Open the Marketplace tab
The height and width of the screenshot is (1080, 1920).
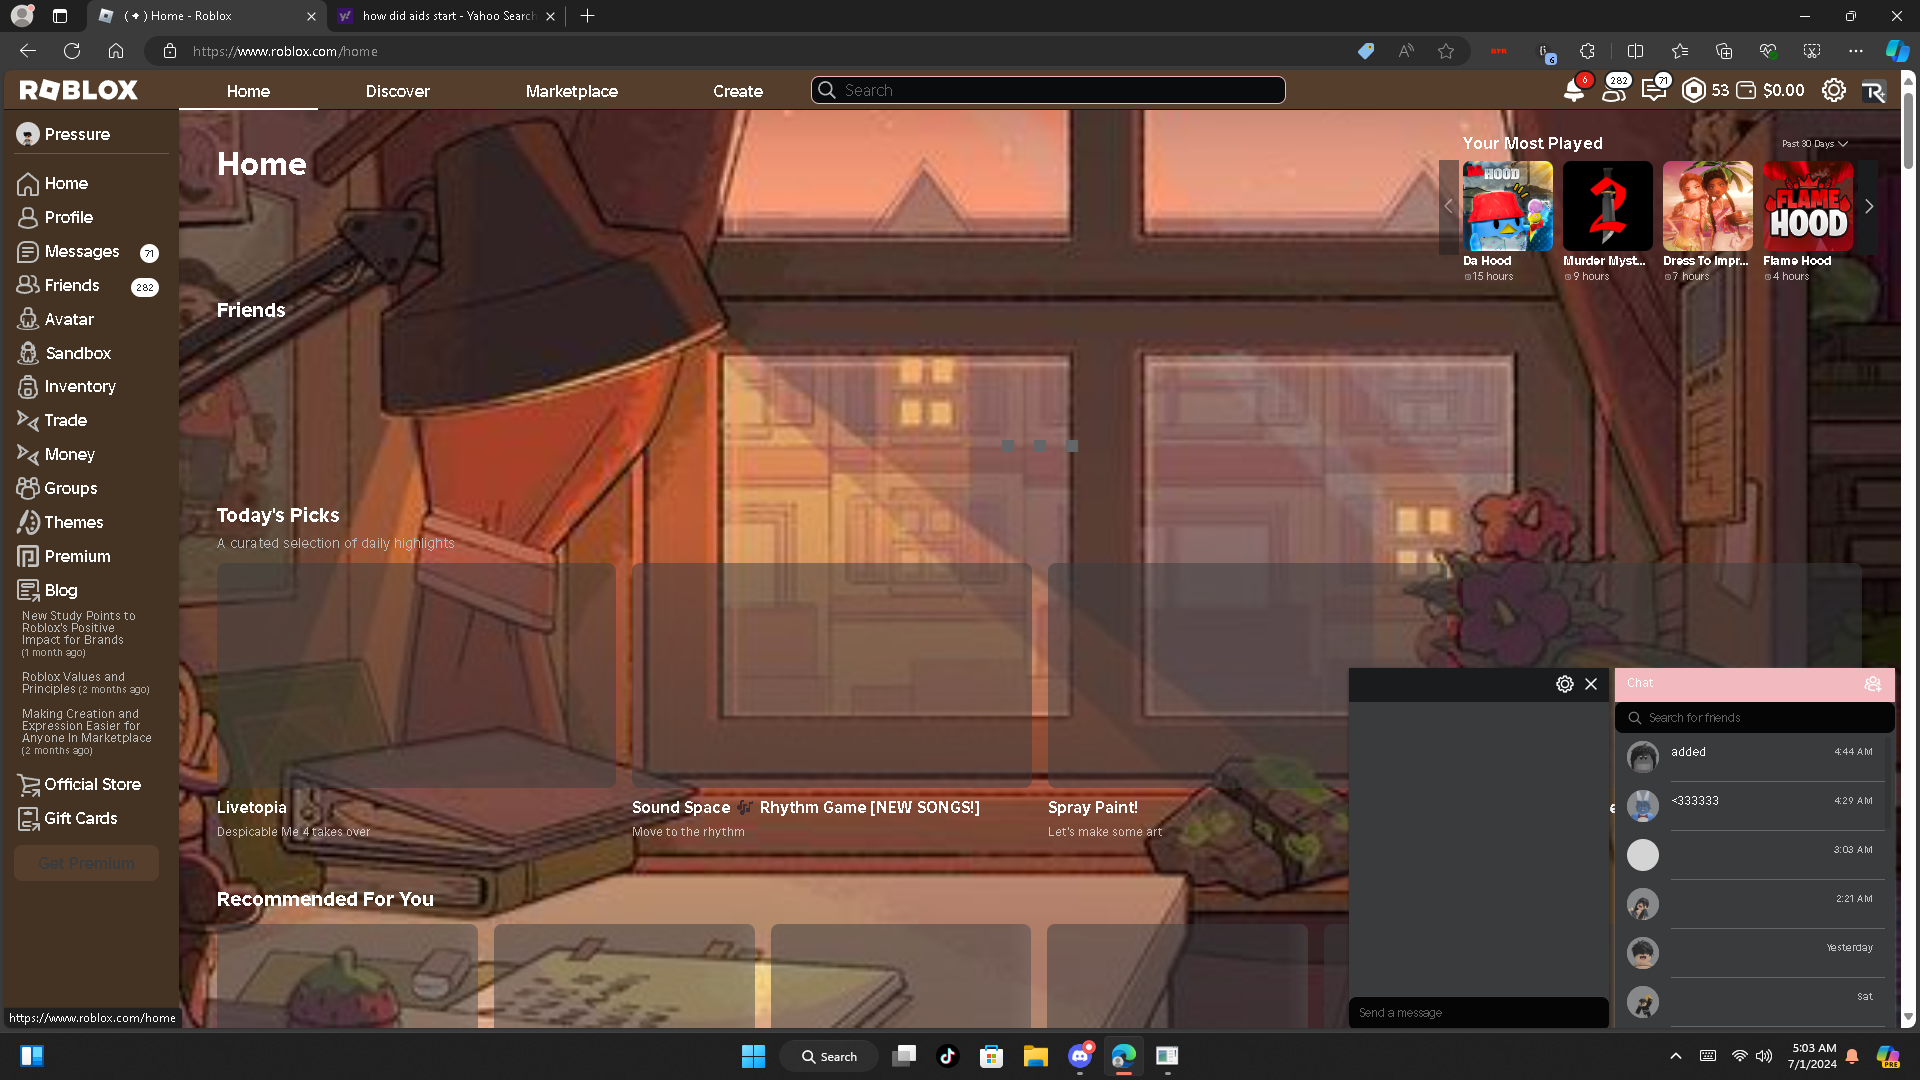571,91
